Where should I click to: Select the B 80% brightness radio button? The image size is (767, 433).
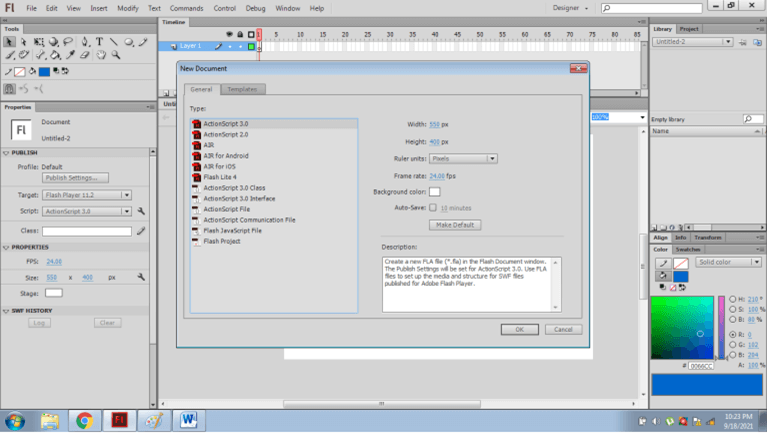point(732,319)
